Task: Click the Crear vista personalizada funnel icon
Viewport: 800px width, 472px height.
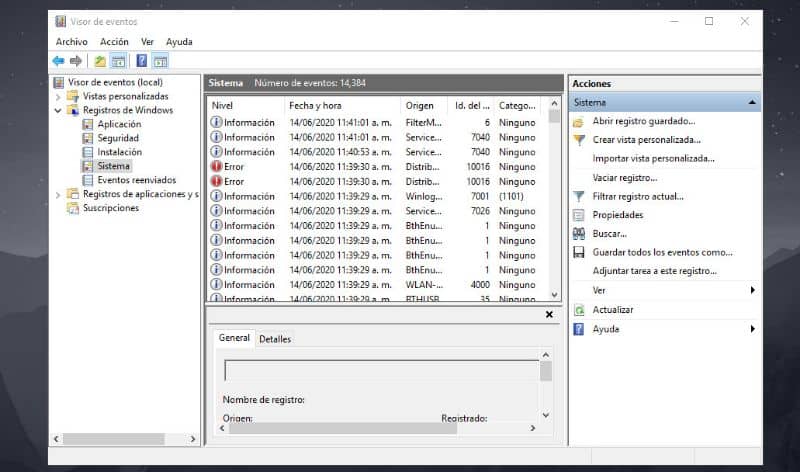Action: point(579,140)
